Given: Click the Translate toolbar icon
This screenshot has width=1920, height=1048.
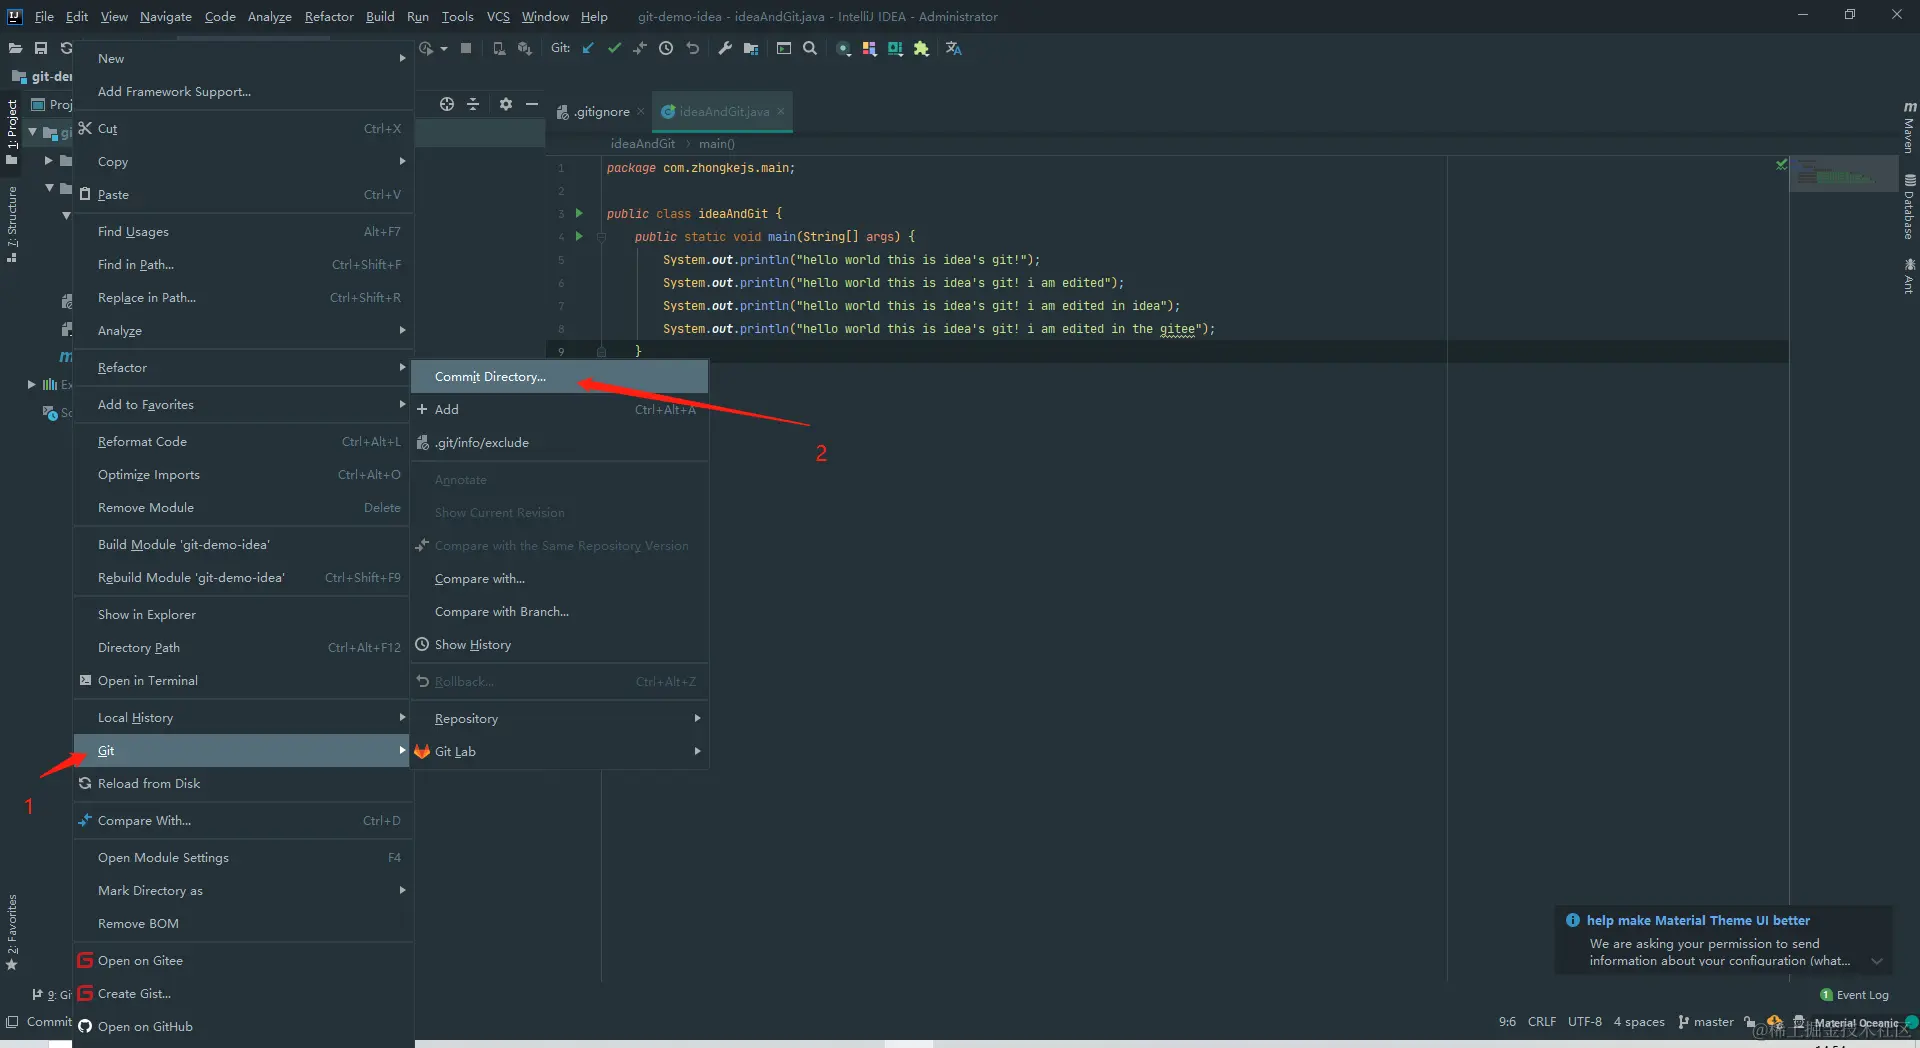Looking at the screenshot, I should pyautogui.click(x=954, y=48).
